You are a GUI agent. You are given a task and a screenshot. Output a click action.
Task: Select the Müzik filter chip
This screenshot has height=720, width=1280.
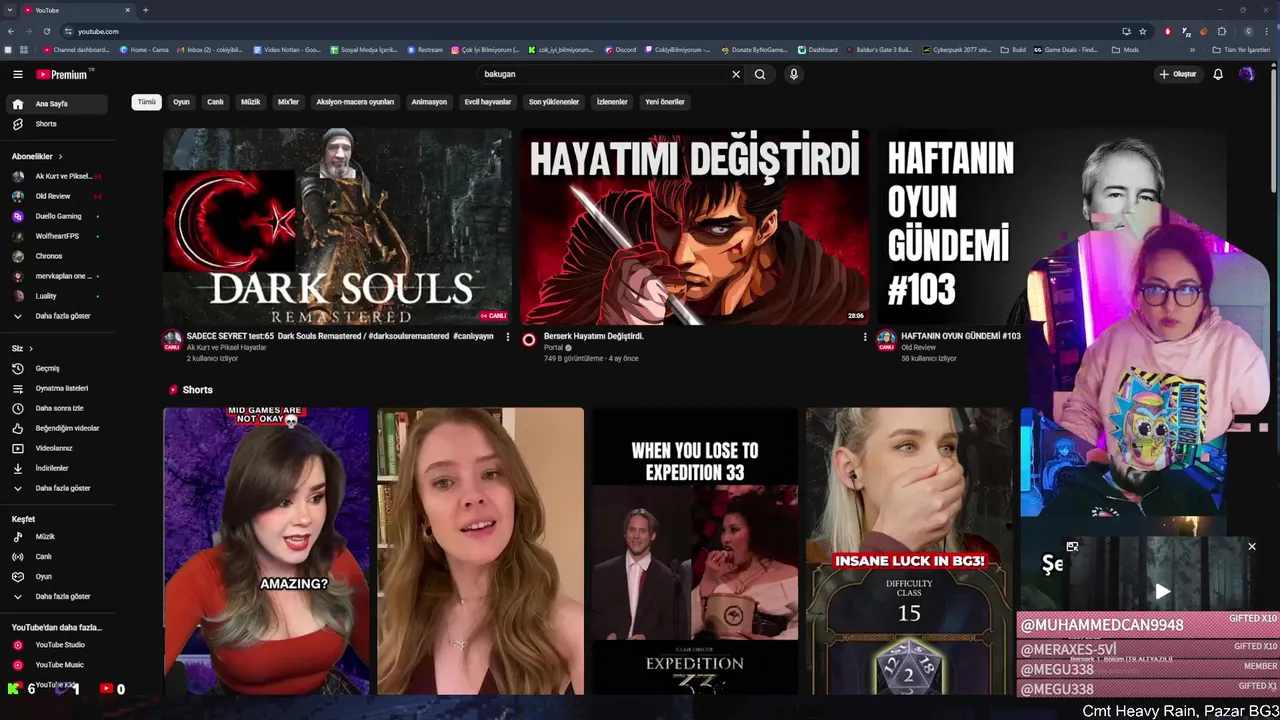[251, 102]
